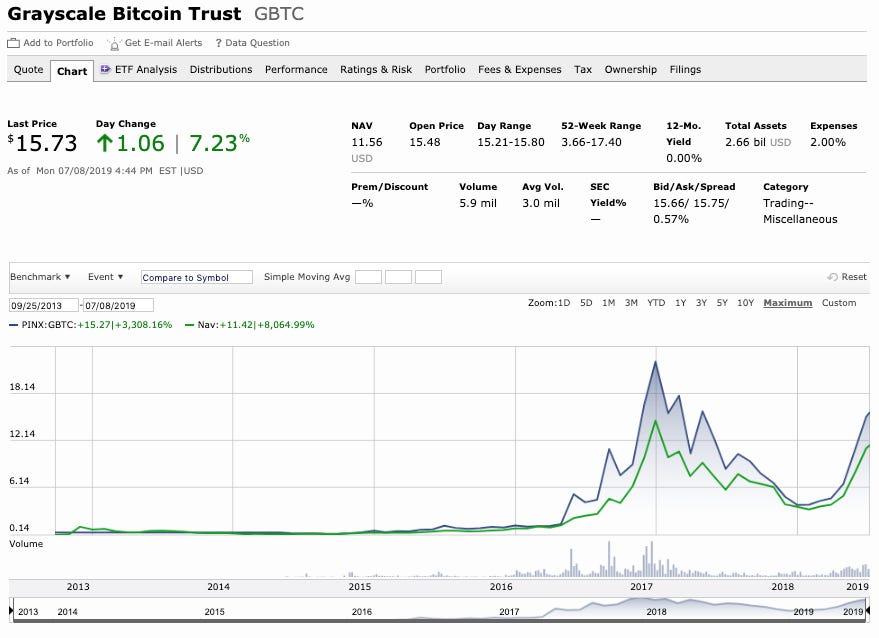Click the NAV value 11.56

tap(367, 142)
